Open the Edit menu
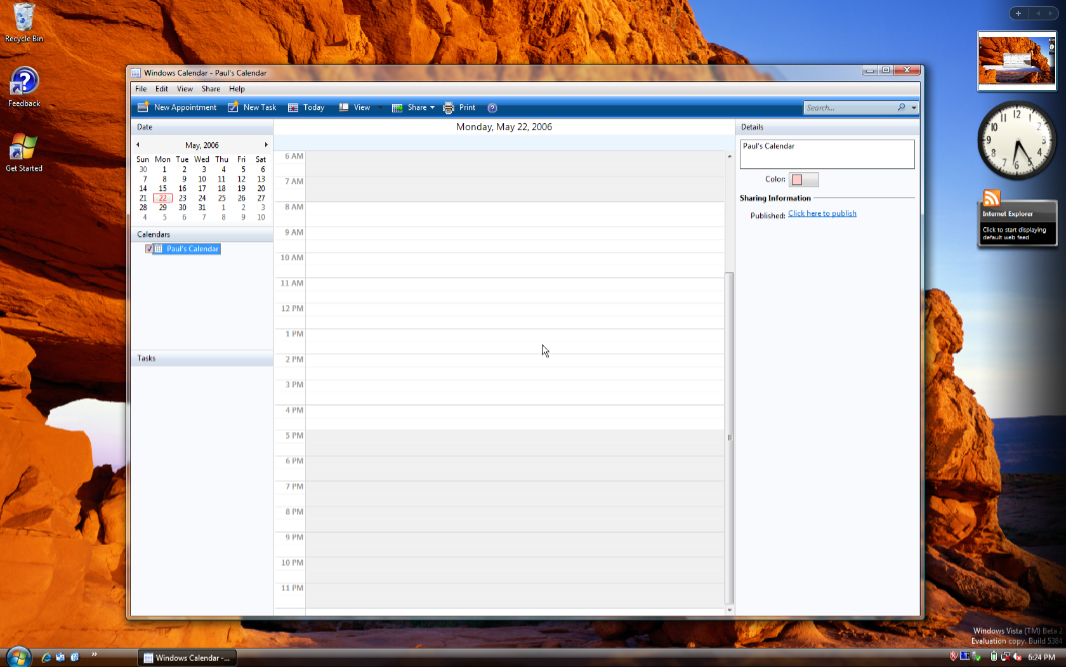Viewport: 1066px width, 667px height. point(161,89)
